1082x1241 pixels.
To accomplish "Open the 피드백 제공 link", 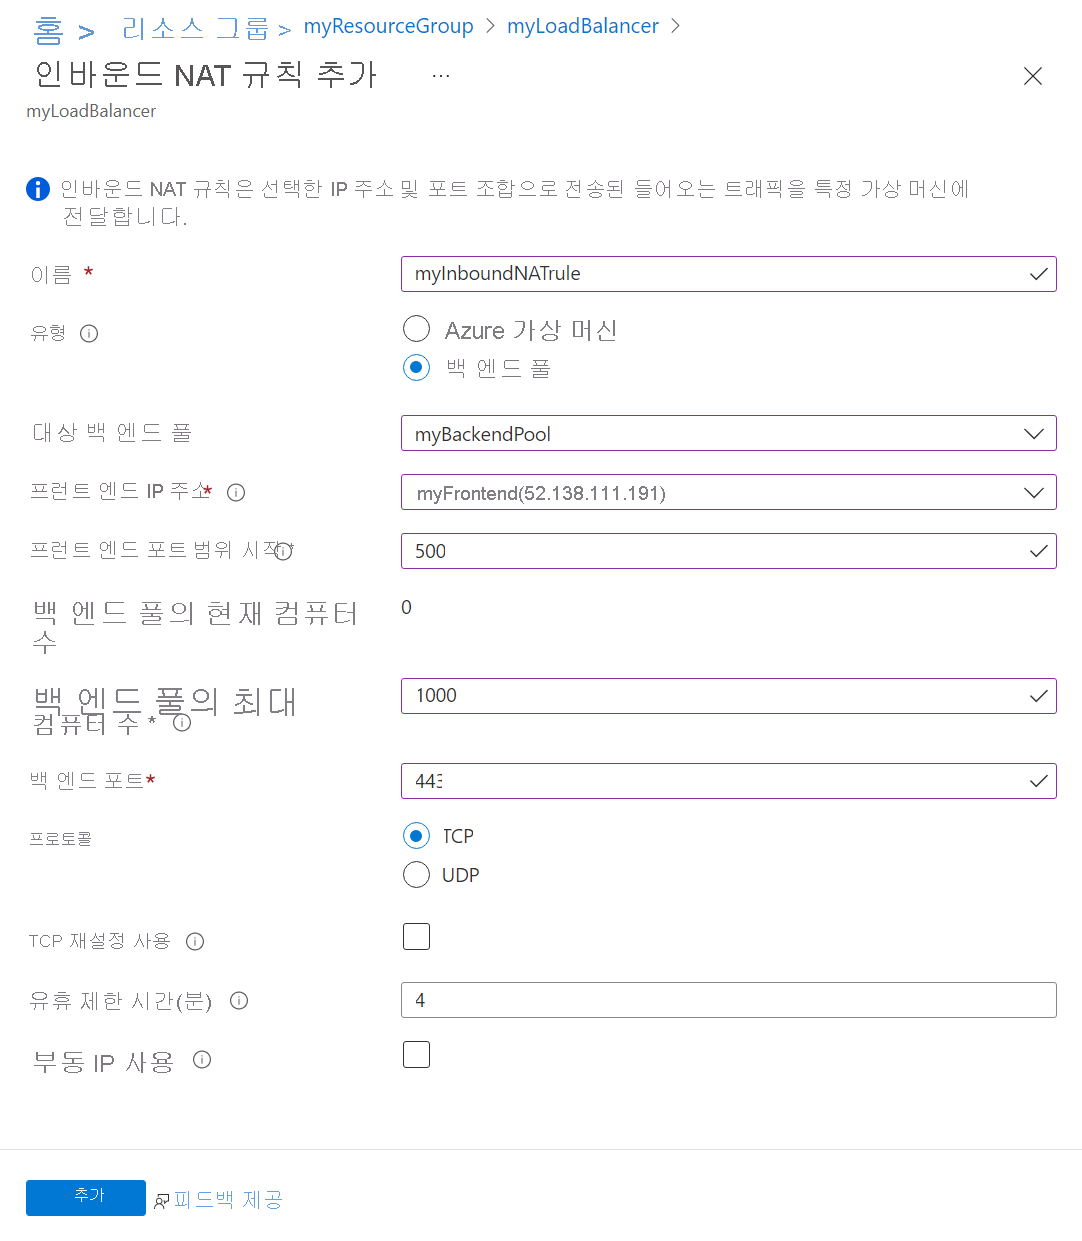I will click(227, 1198).
